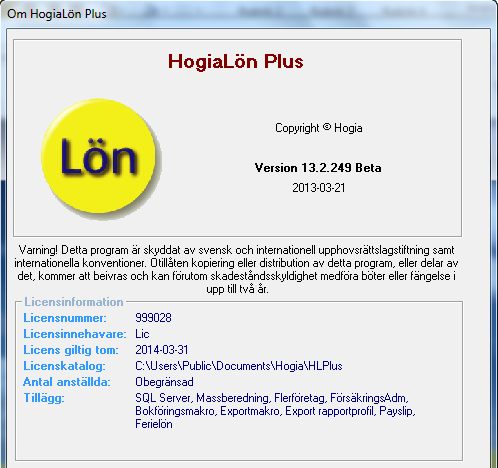Click the 'Licenskatalog:' label
This screenshot has height=468, width=498.
[64, 366]
